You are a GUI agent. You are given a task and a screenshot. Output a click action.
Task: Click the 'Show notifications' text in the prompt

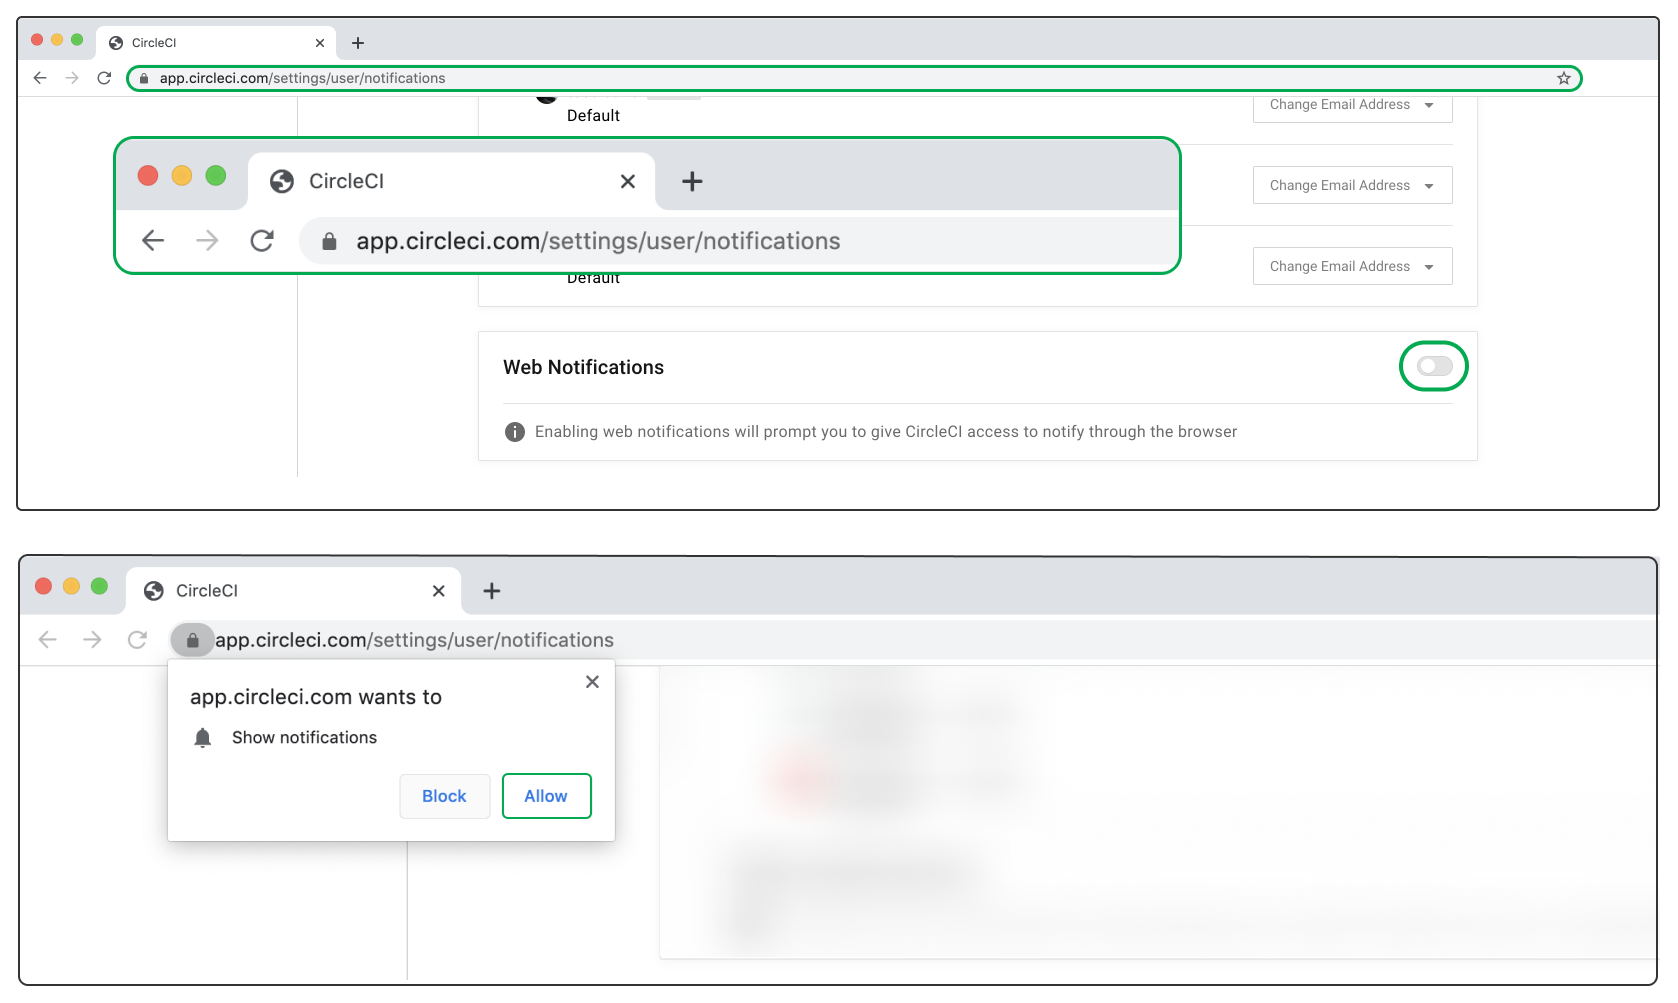tap(304, 737)
